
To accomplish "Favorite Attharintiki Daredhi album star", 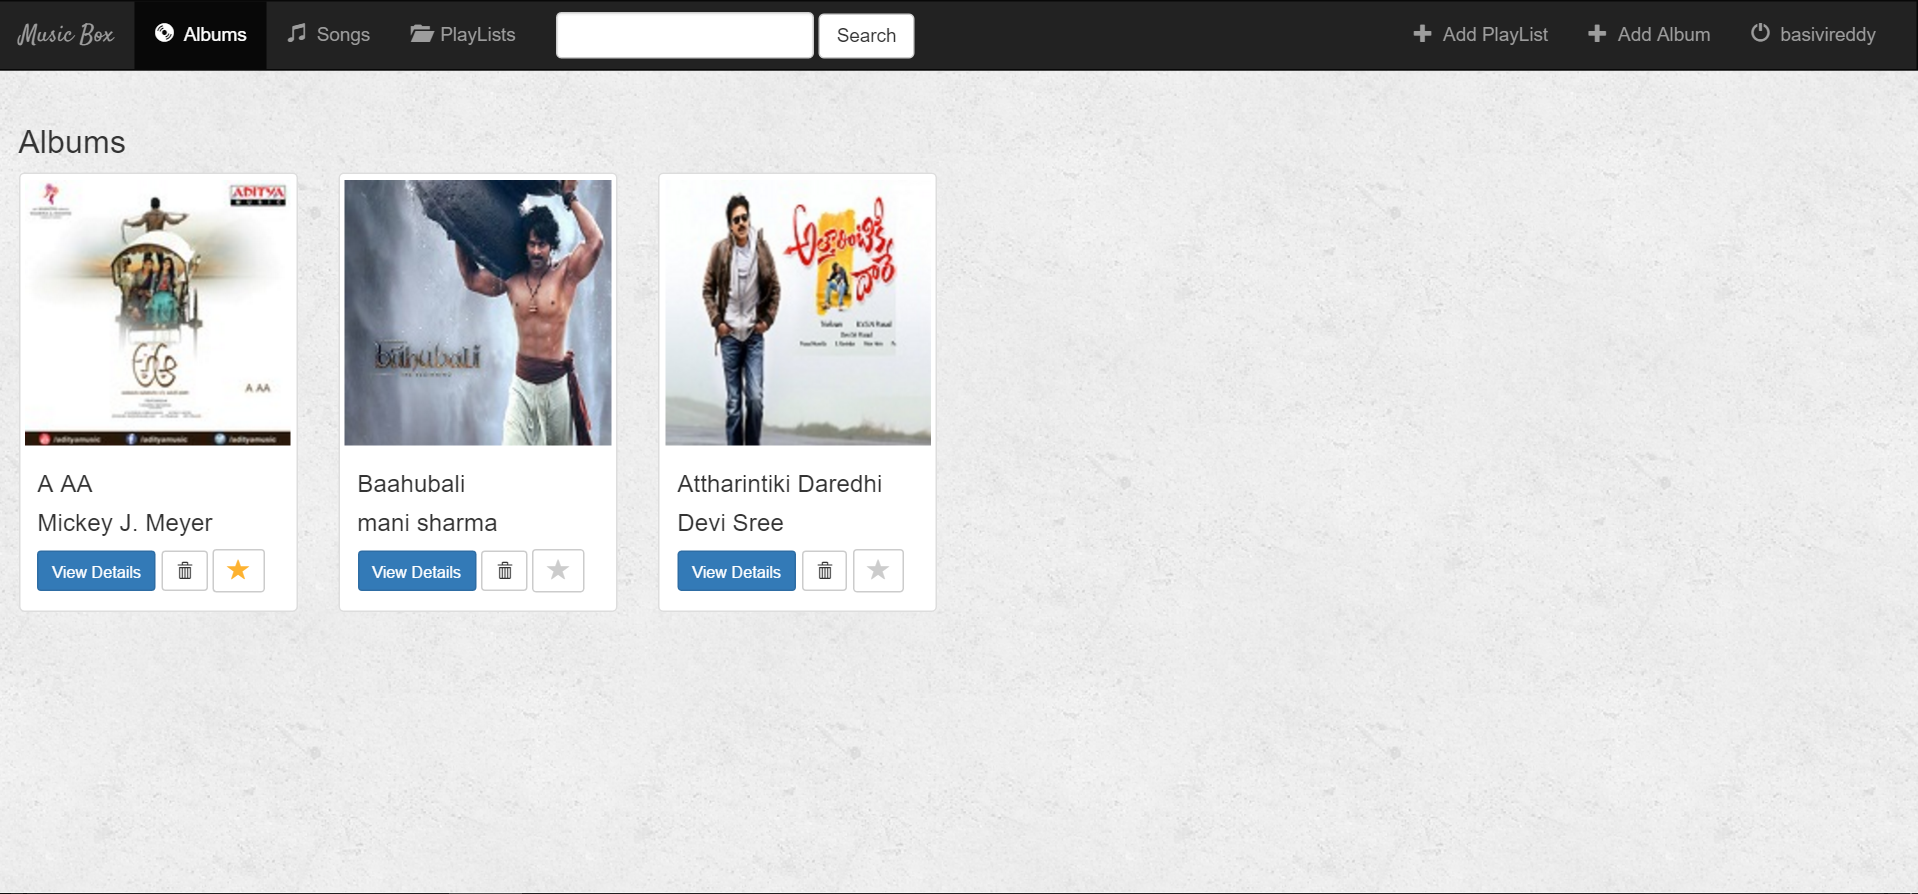I will click(878, 571).
